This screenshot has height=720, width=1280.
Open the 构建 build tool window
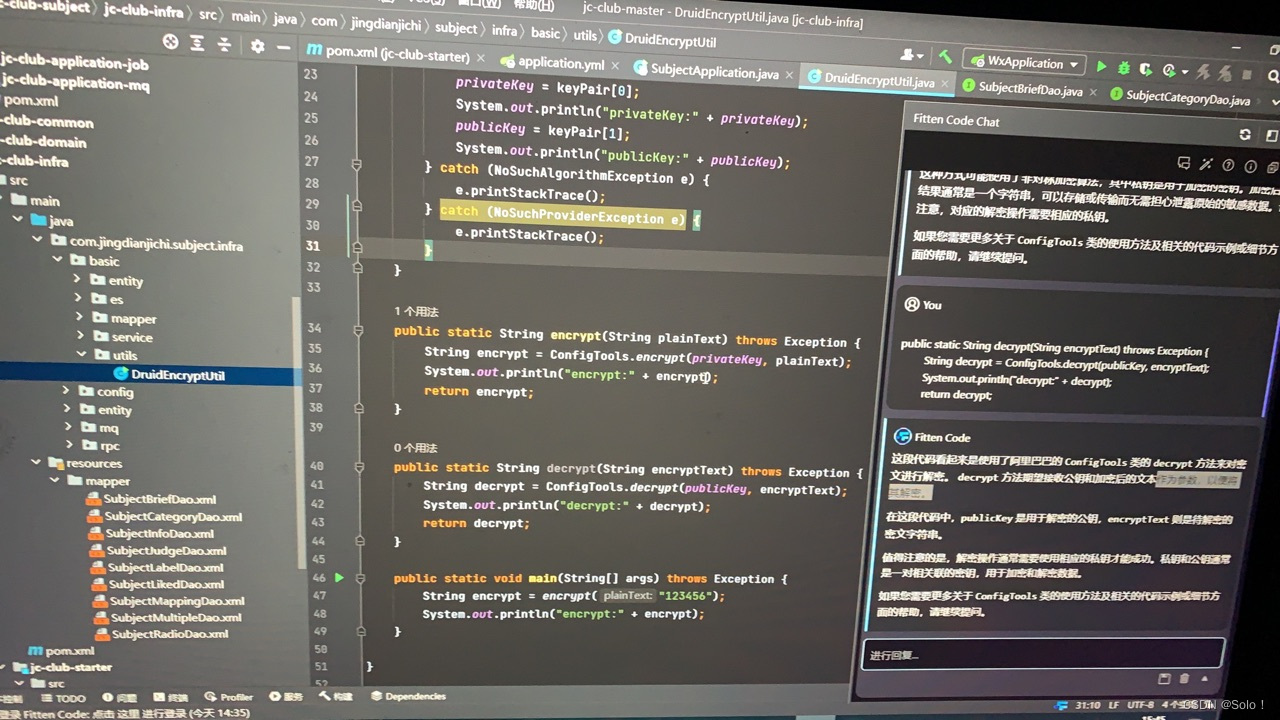[x=335, y=696]
